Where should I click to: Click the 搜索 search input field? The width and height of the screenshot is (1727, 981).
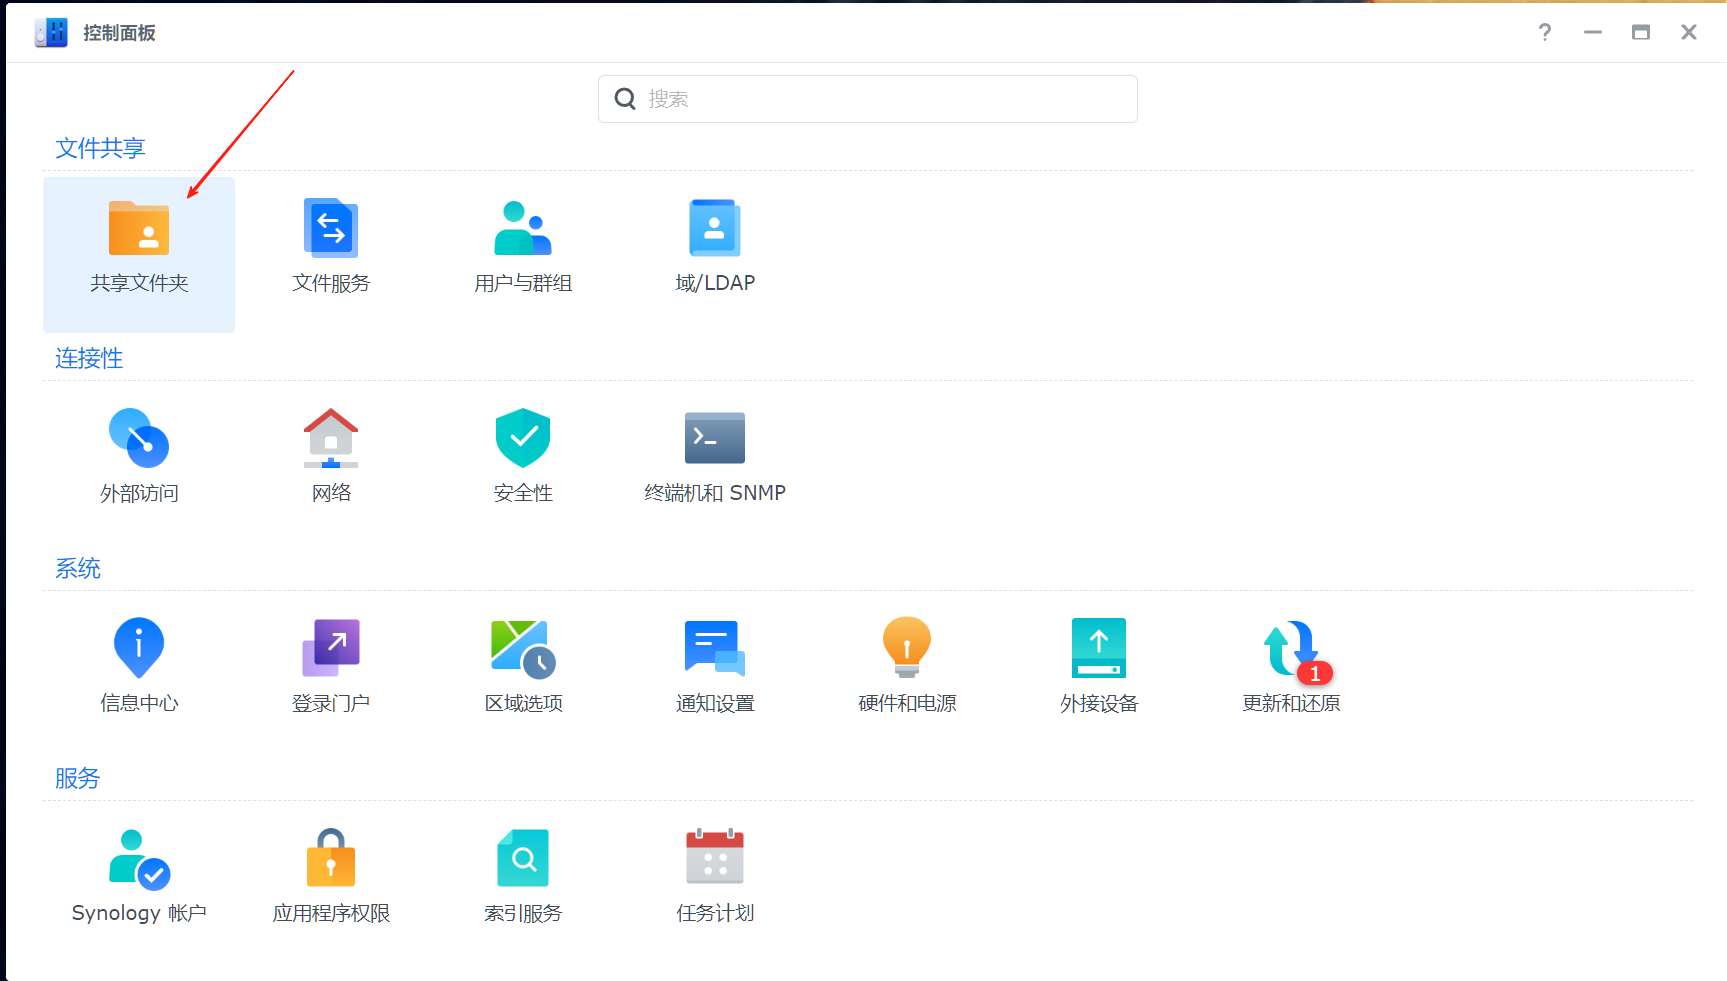click(x=868, y=99)
